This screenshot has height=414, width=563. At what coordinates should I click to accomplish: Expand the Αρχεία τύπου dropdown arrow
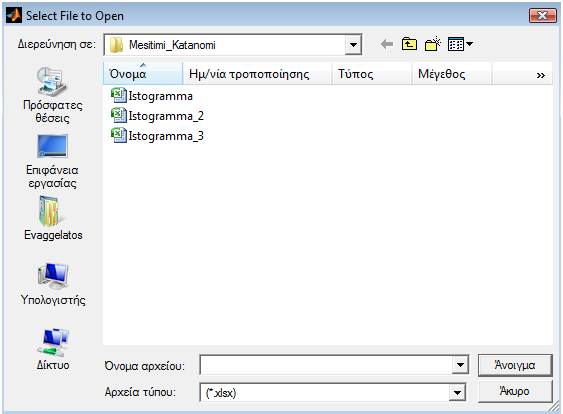457,392
